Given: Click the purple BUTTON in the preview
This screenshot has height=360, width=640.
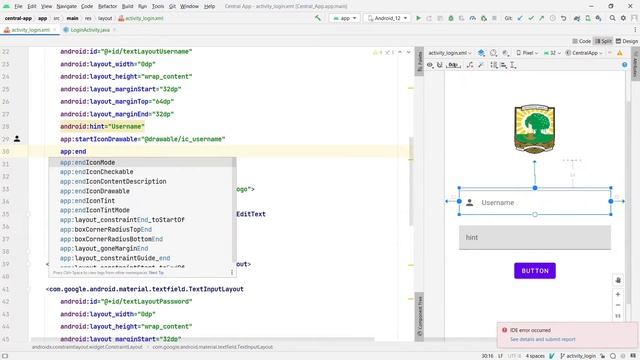Looking at the screenshot, I should [x=535, y=271].
